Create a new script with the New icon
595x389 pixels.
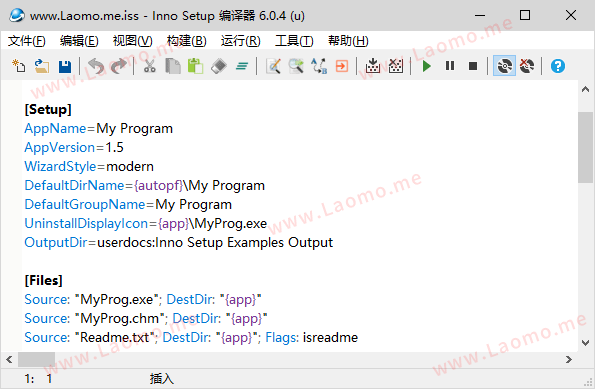tap(19, 66)
